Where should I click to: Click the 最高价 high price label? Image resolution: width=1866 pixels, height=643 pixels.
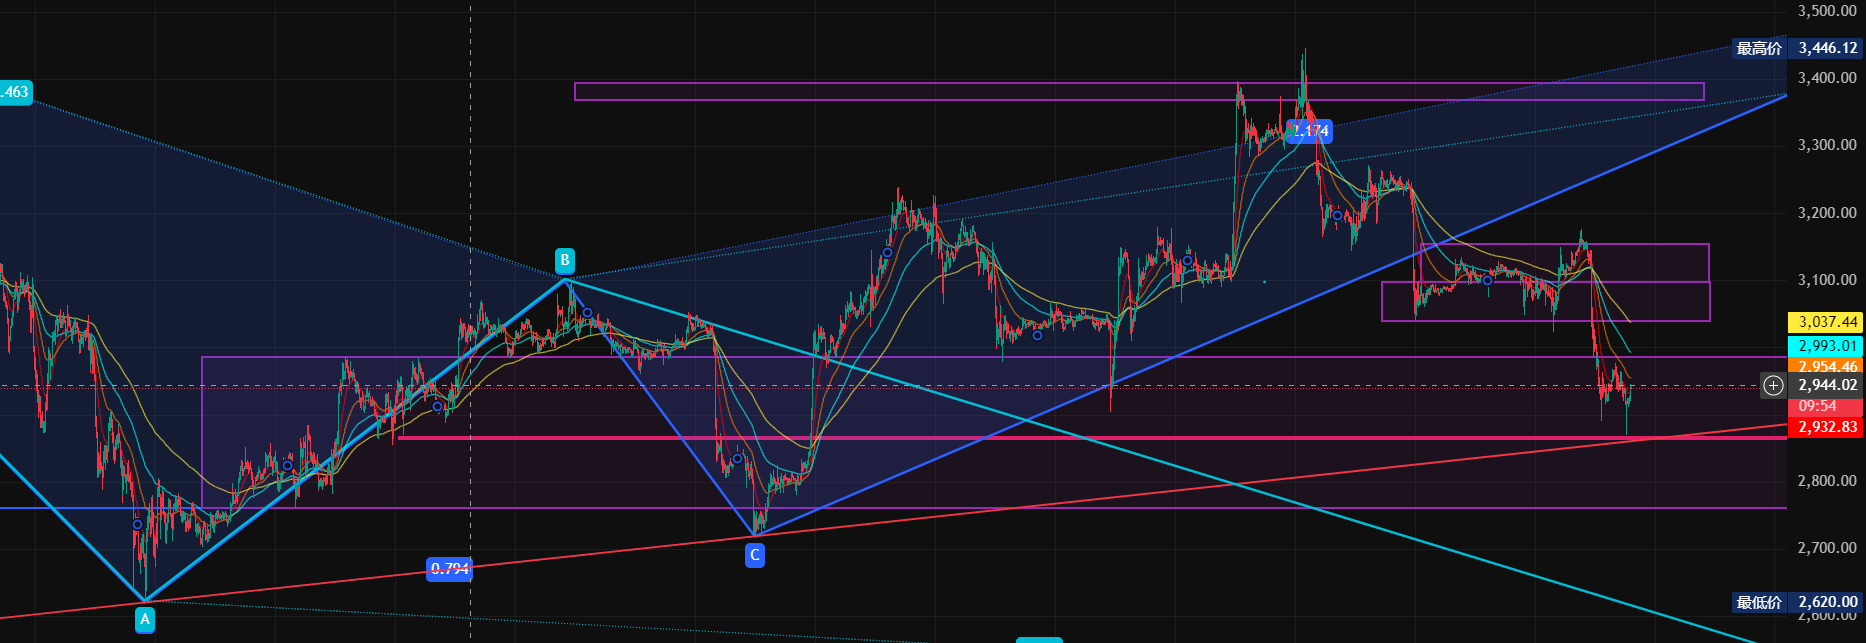pyautogui.click(x=1759, y=48)
